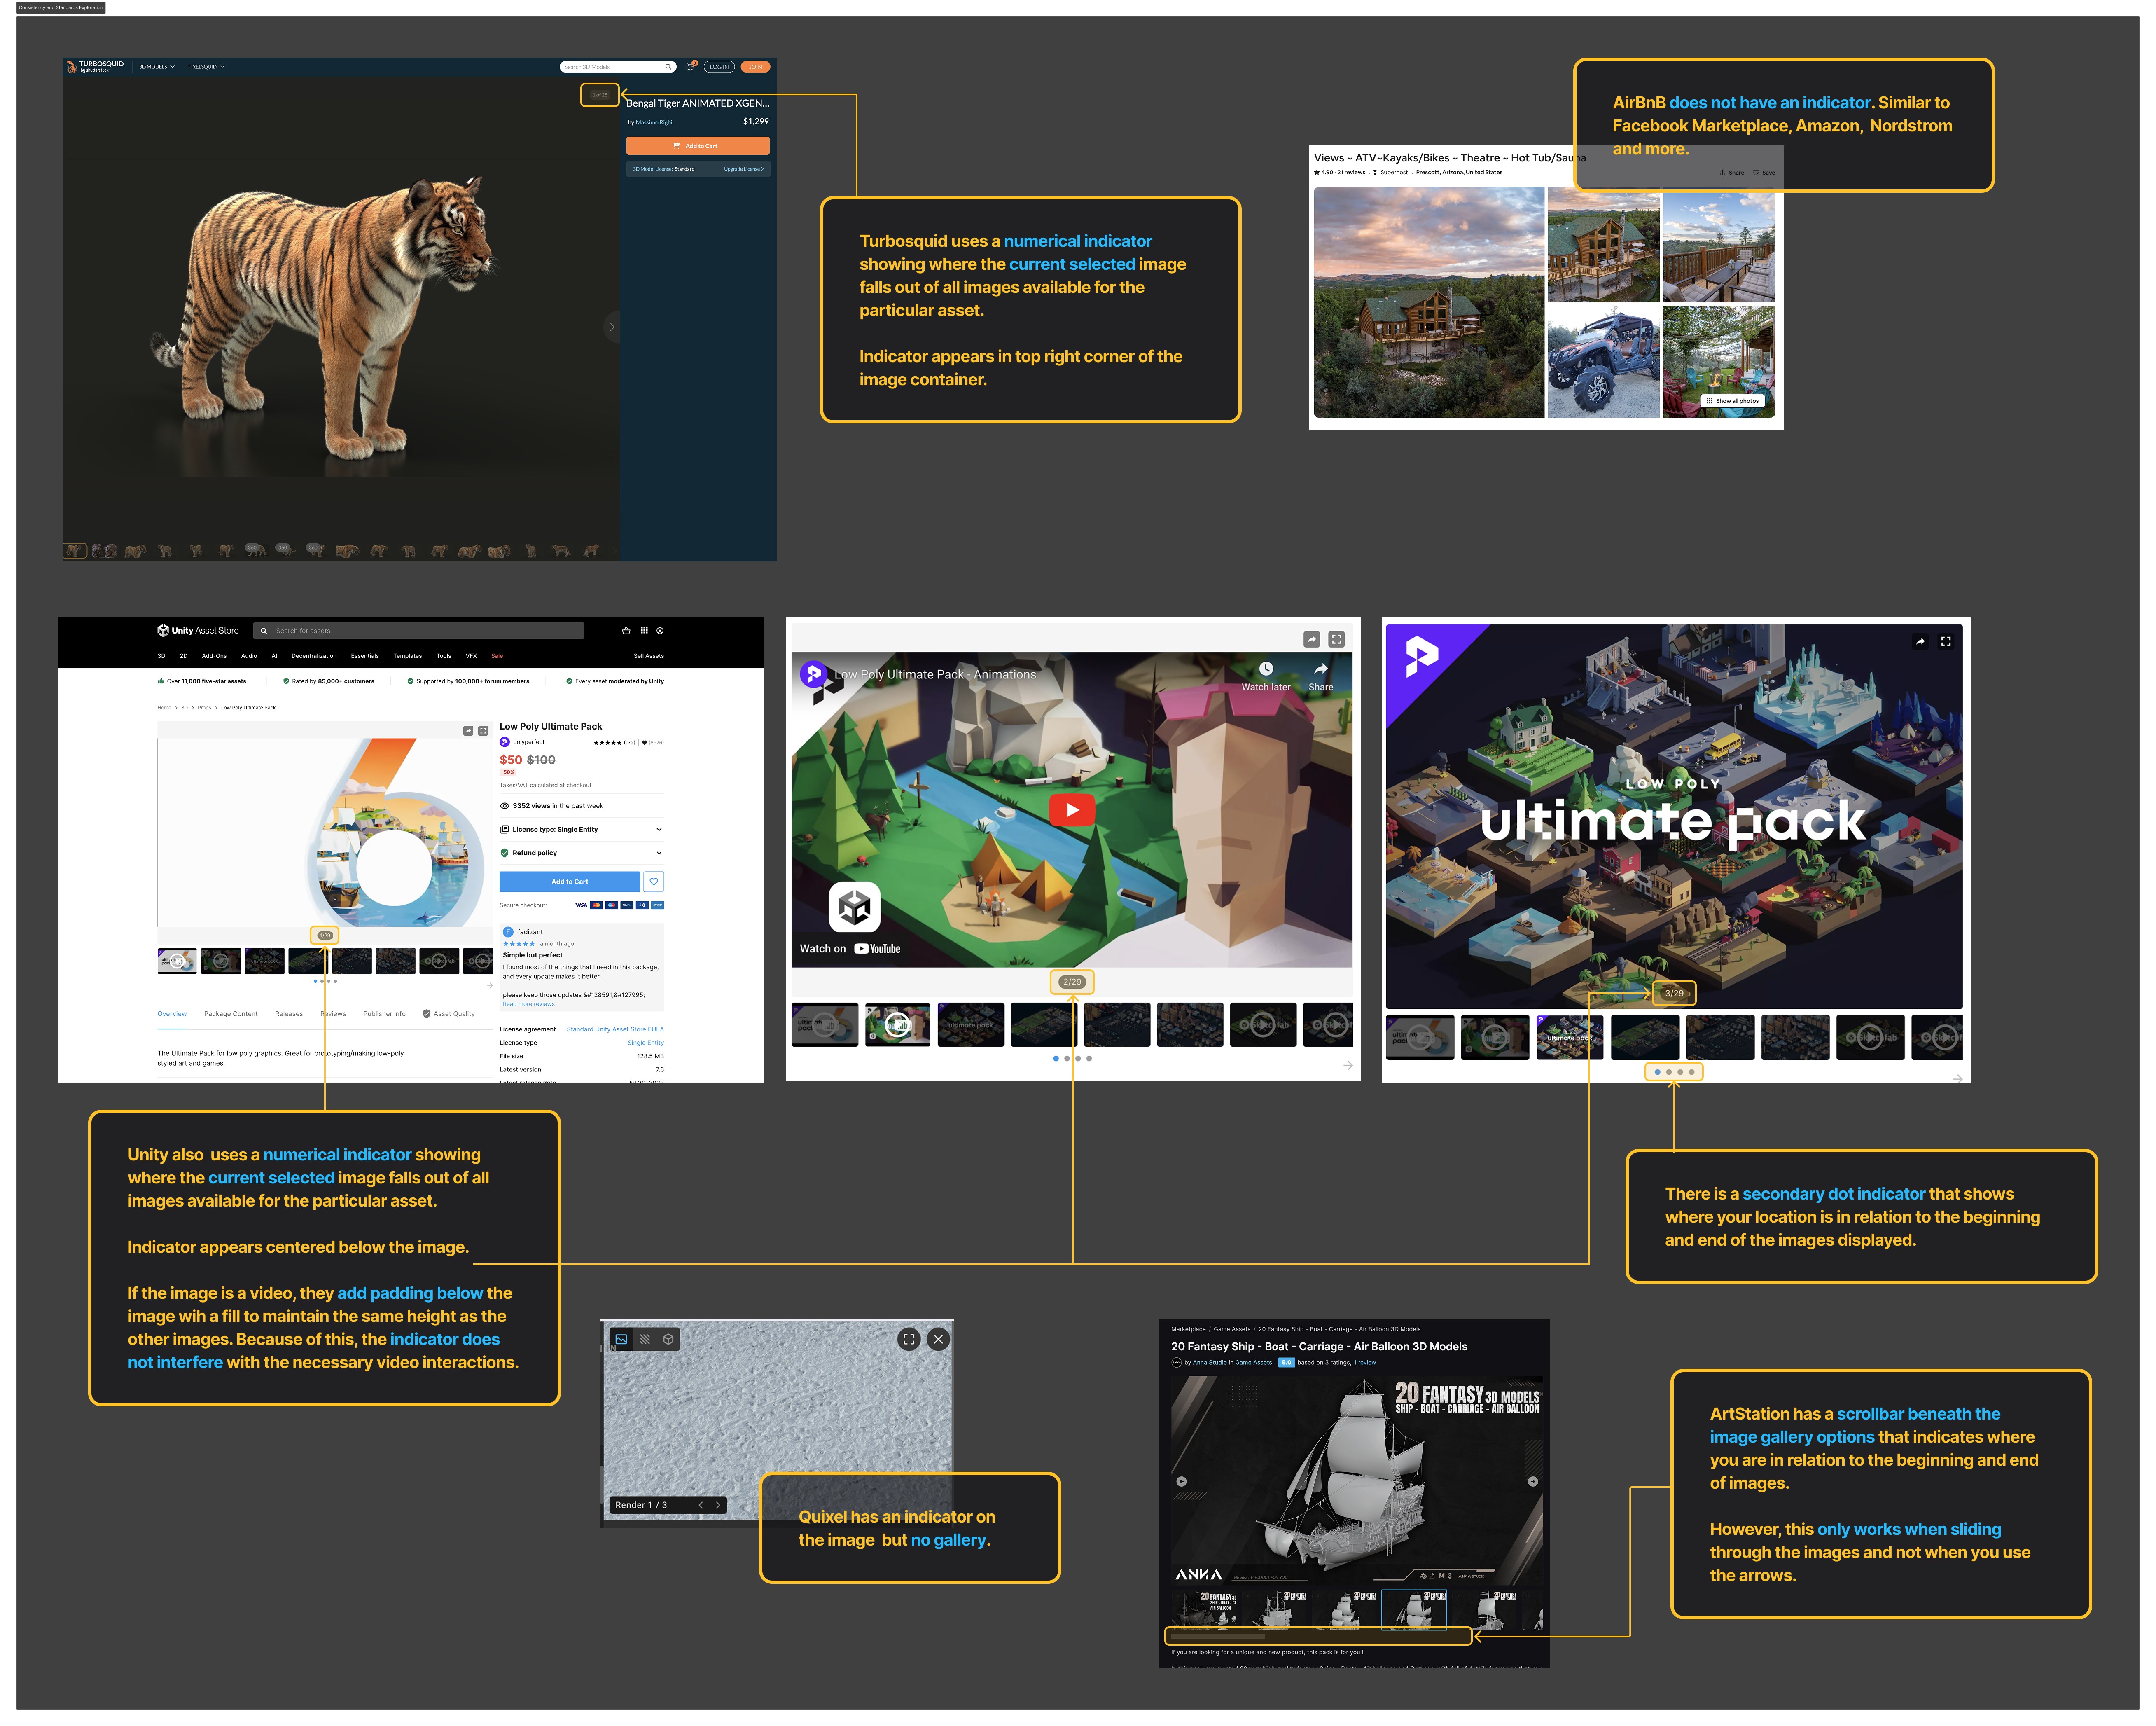Click the YouTube play button on video
This screenshot has width=2156, height=1726.
point(1072,809)
